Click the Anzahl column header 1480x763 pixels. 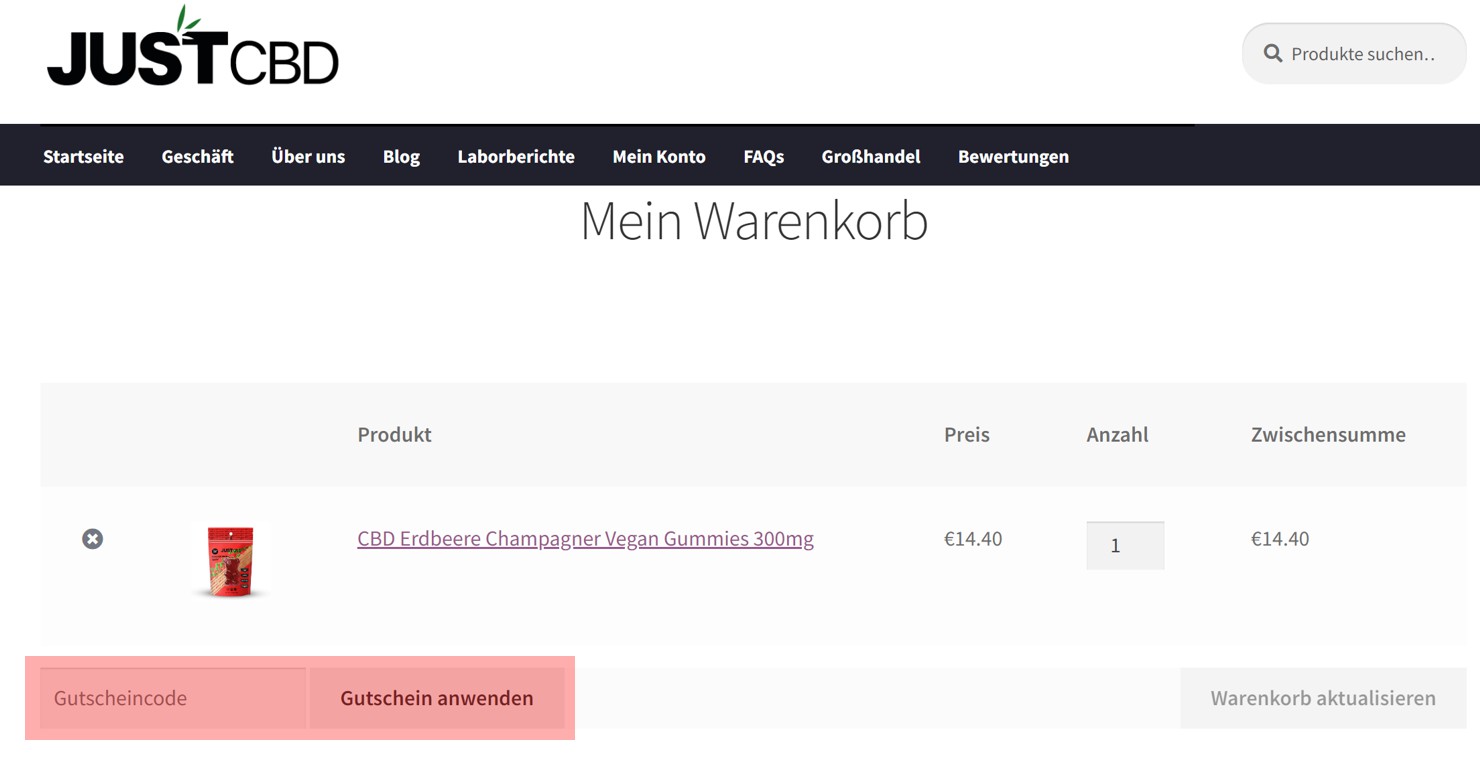point(1117,434)
